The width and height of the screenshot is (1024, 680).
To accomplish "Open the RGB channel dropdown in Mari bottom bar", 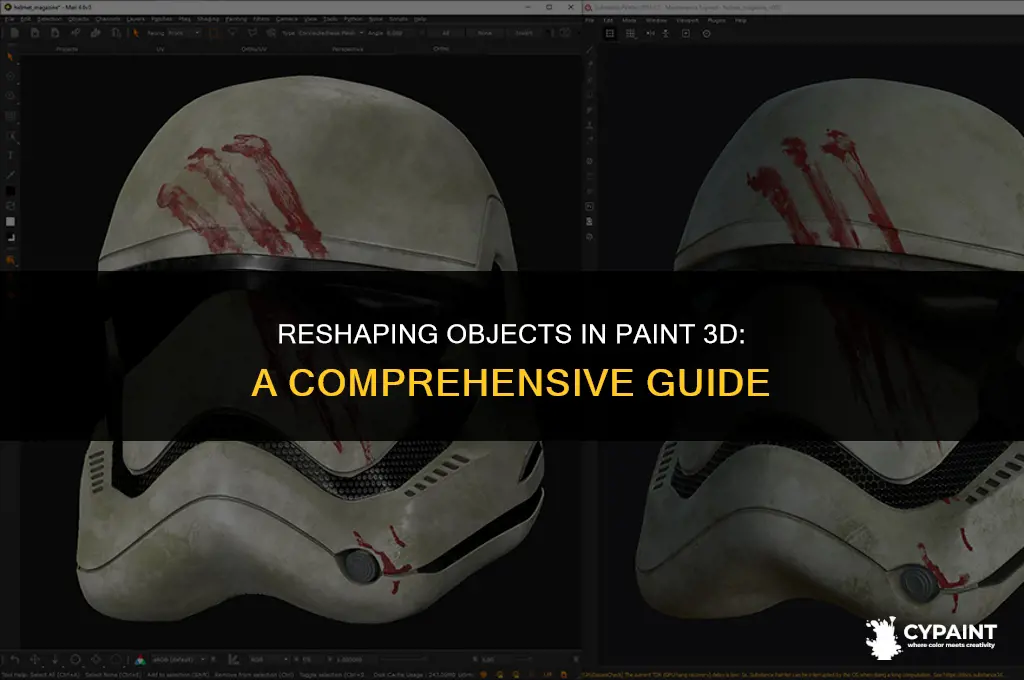I will pyautogui.click(x=268, y=660).
